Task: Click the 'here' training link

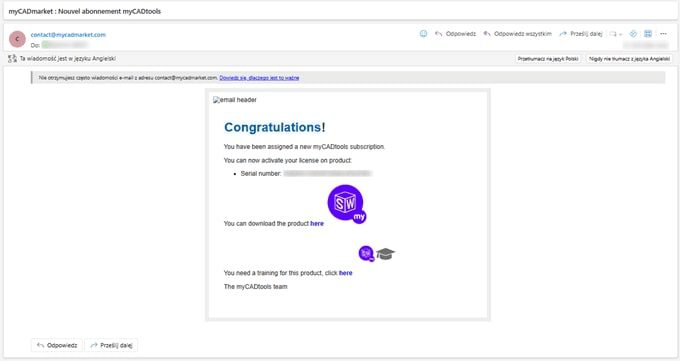Action: pos(346,273)
